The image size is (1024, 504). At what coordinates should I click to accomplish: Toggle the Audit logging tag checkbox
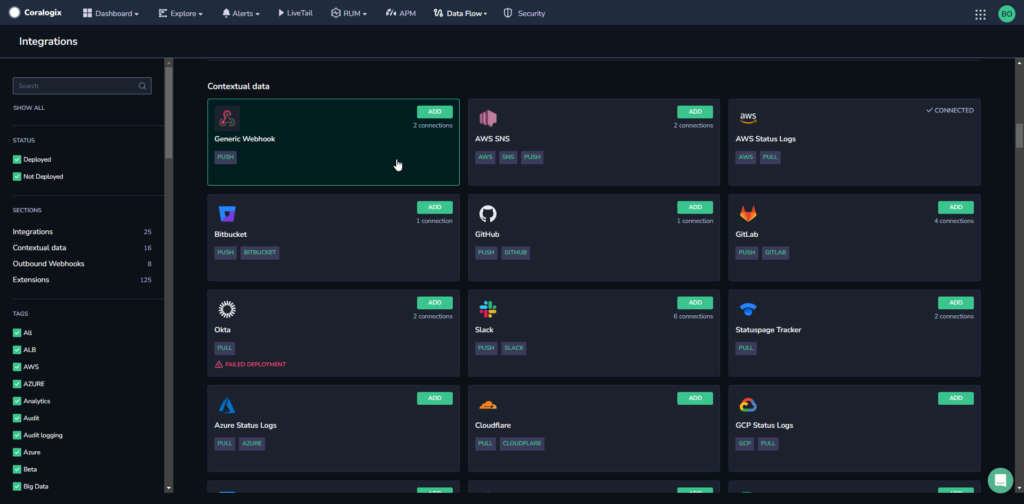(17, 435)
